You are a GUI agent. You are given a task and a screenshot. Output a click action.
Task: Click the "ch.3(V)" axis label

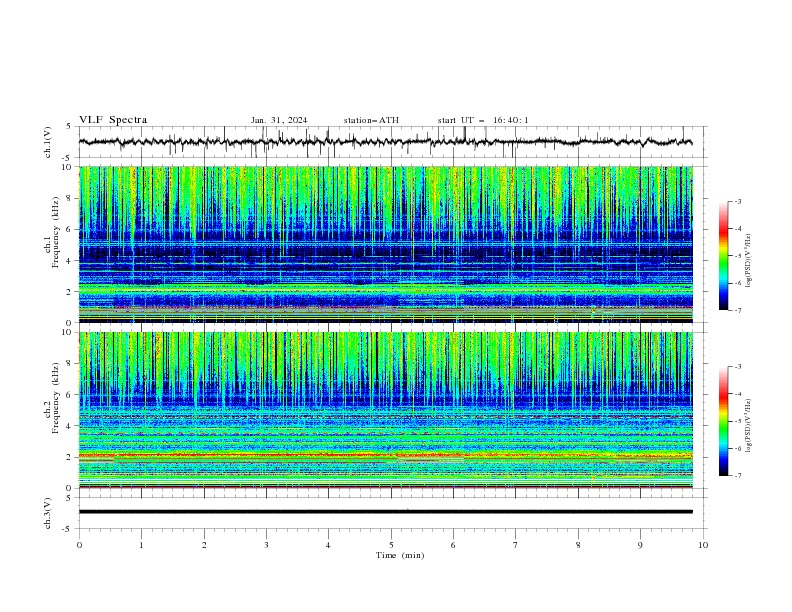pos(48,513)
